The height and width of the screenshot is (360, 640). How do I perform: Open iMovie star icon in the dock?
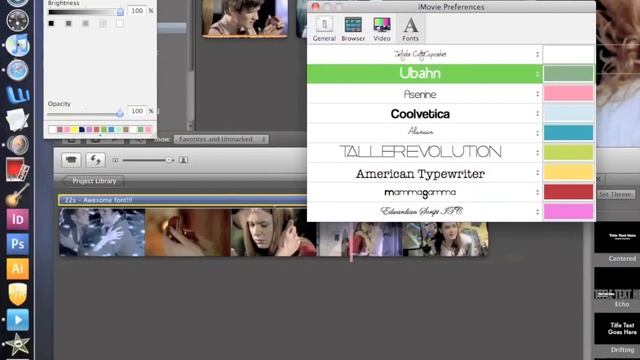[x=18, y=345]
